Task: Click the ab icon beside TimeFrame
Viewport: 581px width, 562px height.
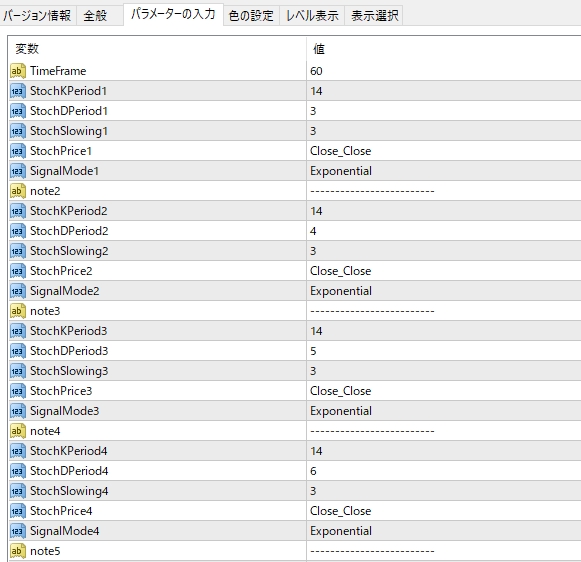Action: (x=18, y=71)
